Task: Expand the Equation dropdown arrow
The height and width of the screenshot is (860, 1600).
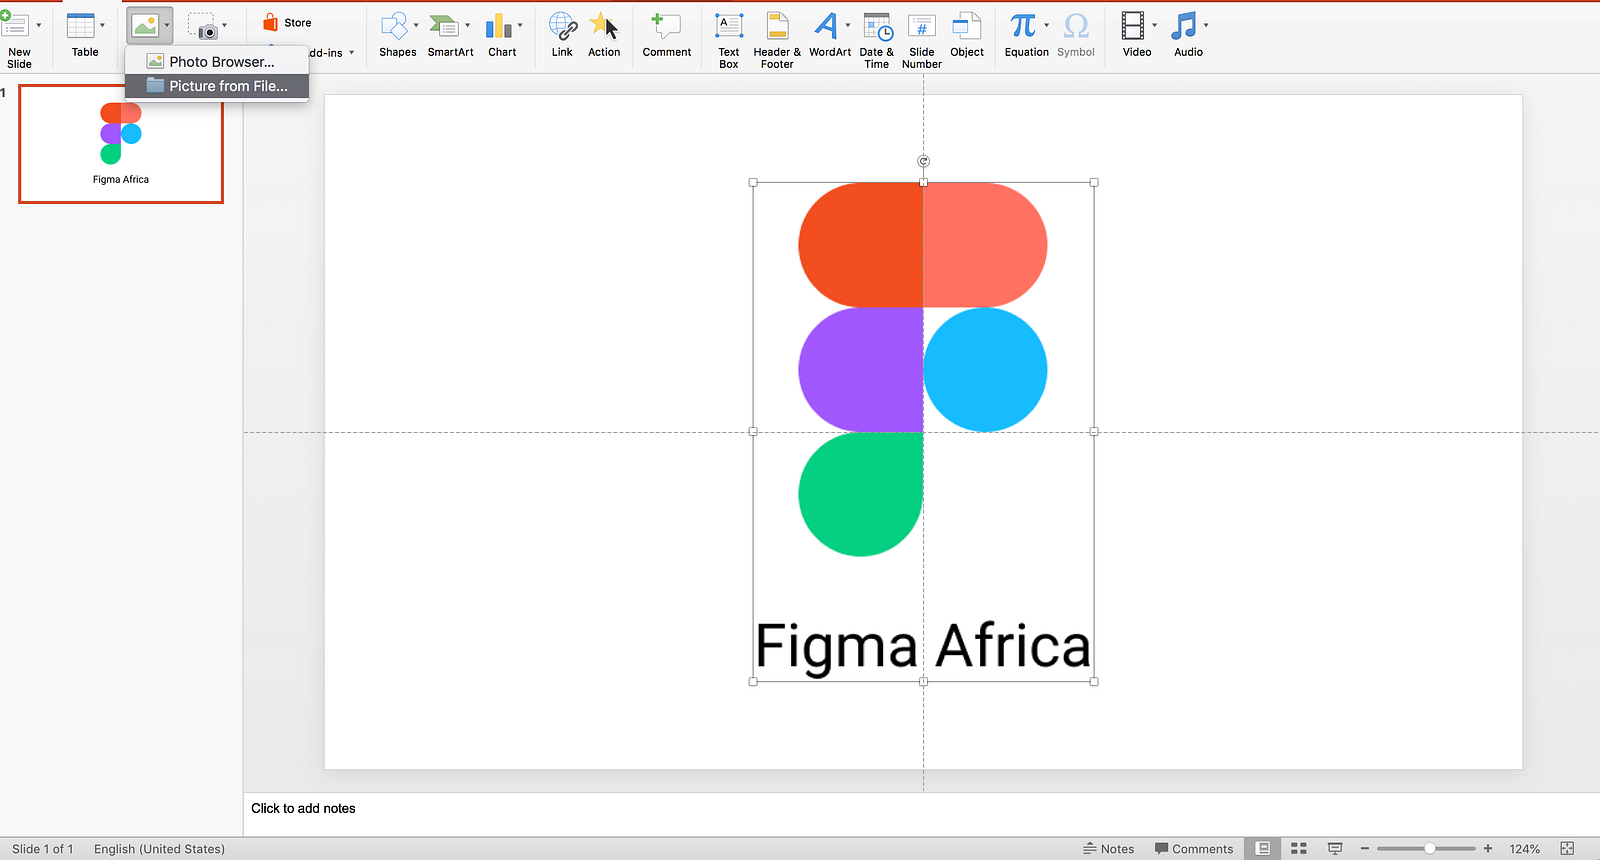Action: point(1046,26)
